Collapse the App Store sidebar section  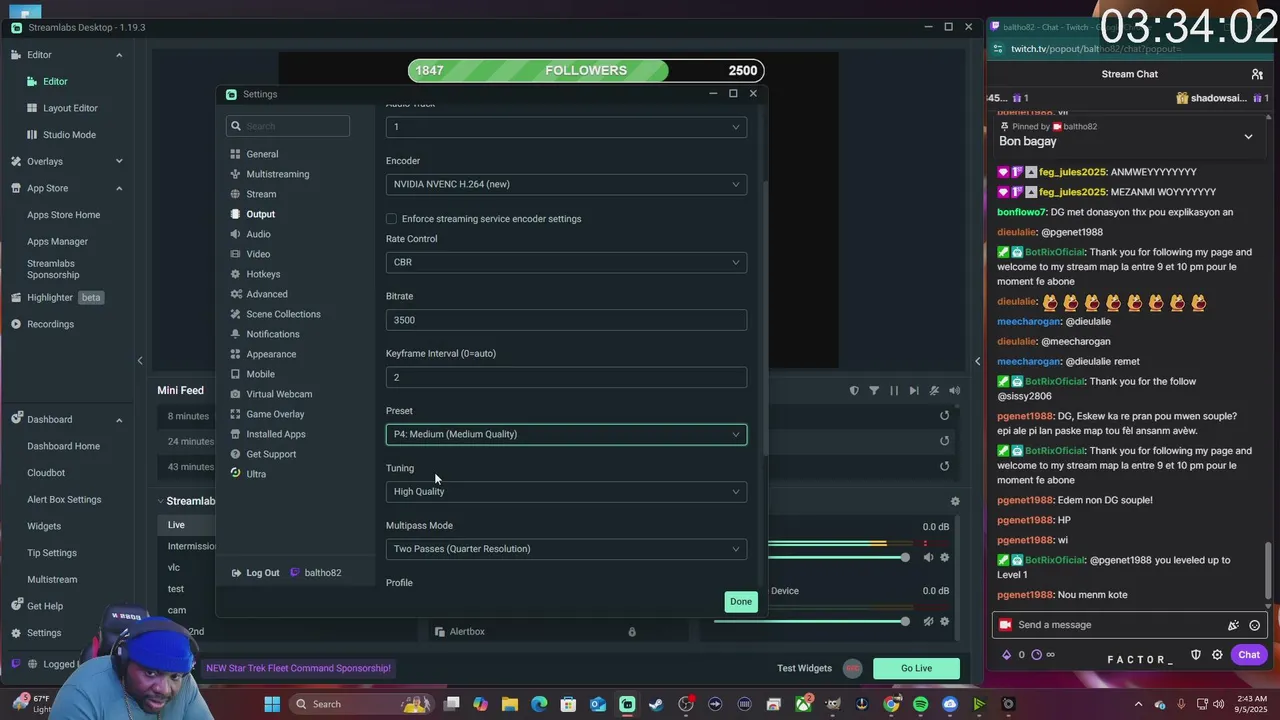coord(119,188)
